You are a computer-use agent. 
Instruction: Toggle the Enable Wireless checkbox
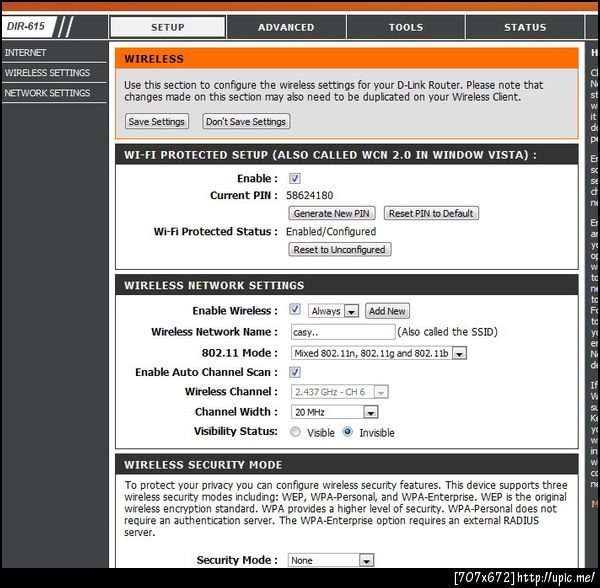[x=295, y=309]
